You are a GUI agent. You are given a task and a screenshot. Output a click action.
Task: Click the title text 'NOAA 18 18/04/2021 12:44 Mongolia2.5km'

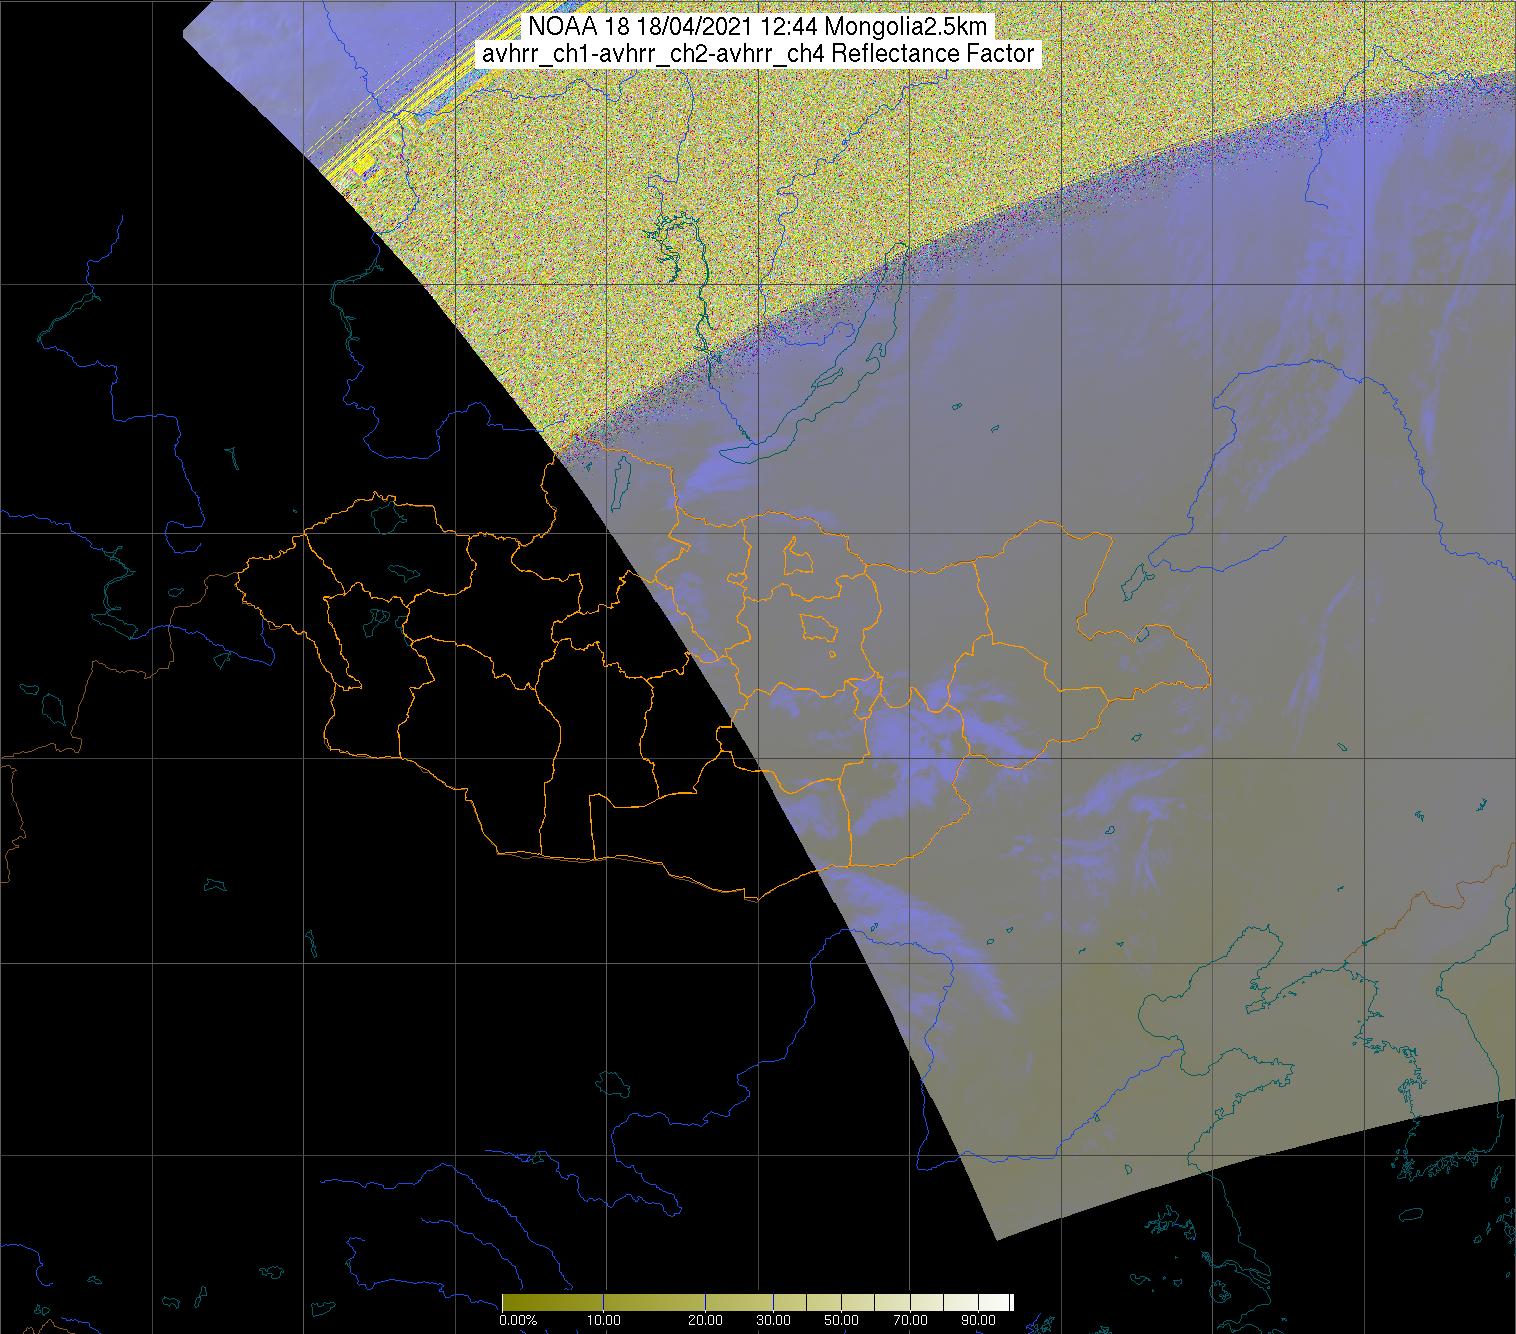click(758, 27)
